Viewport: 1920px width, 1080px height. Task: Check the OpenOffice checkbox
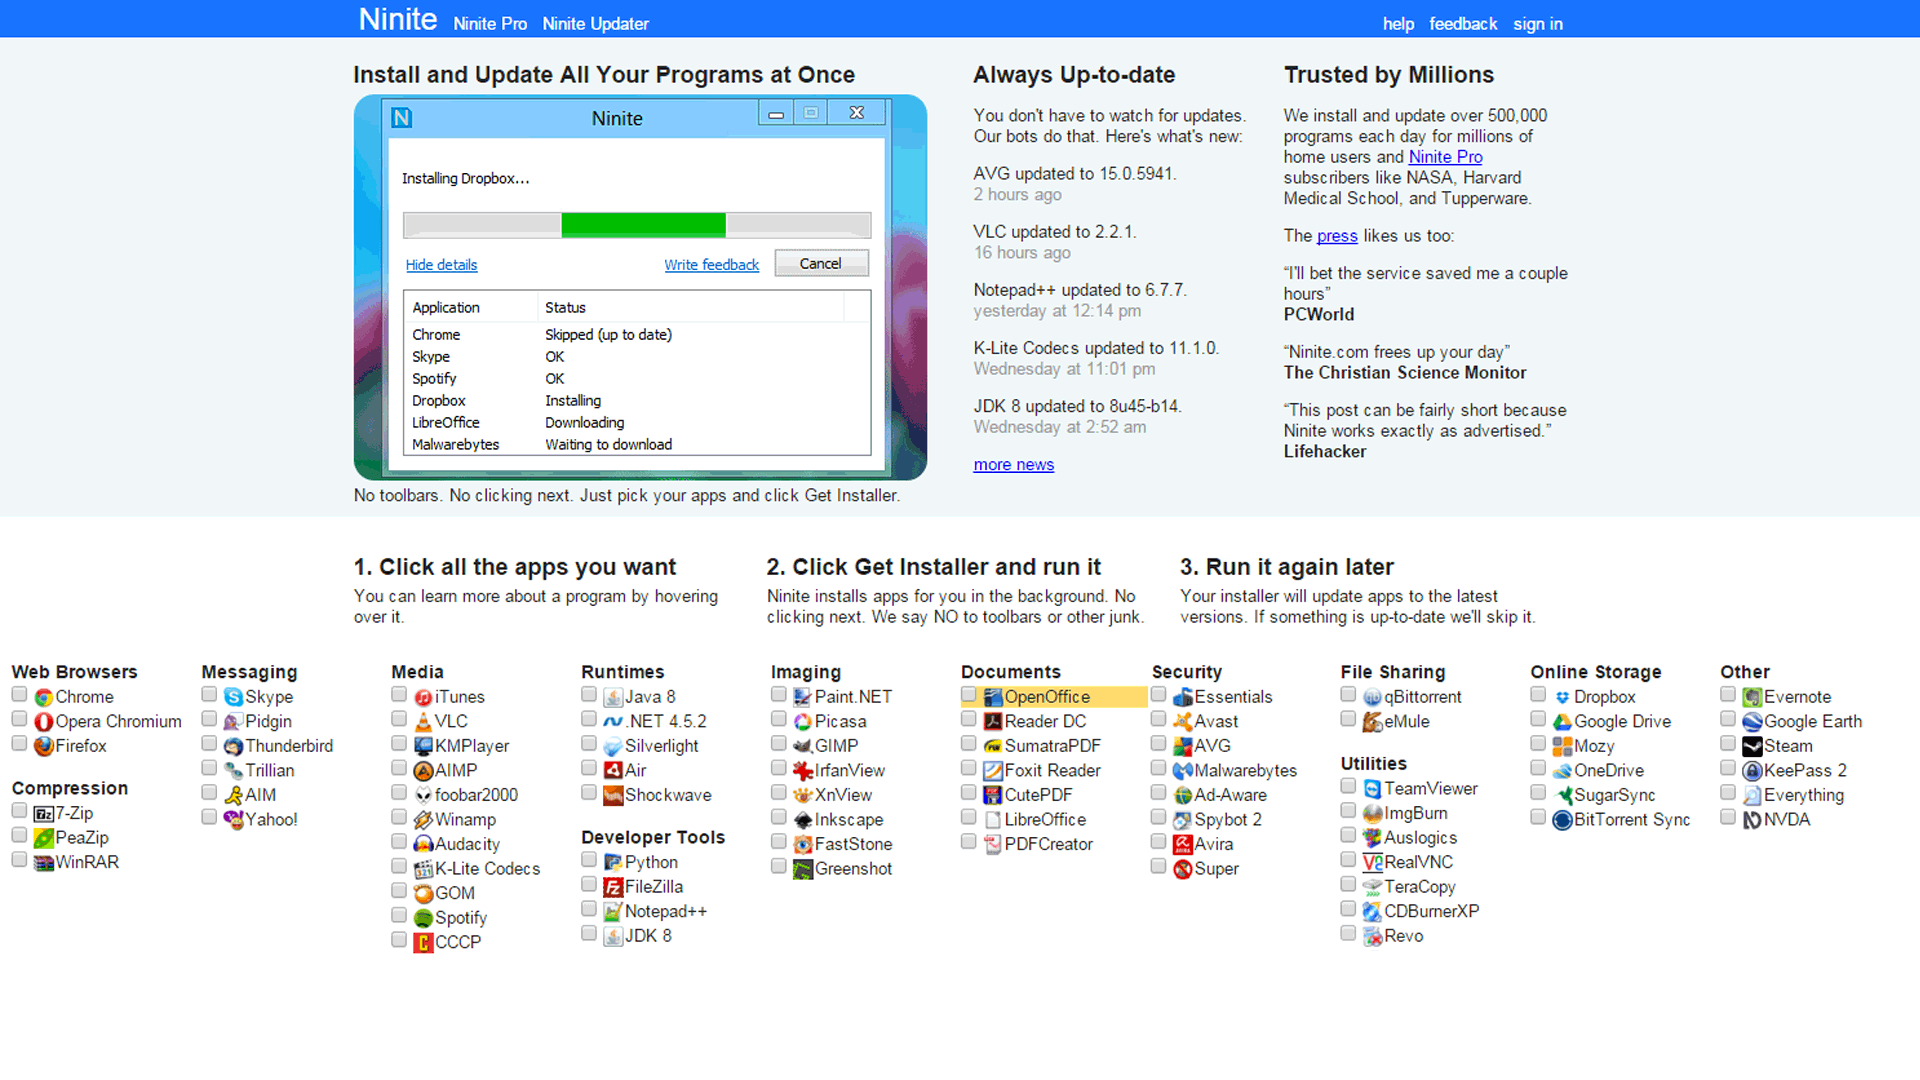point(968,694)
